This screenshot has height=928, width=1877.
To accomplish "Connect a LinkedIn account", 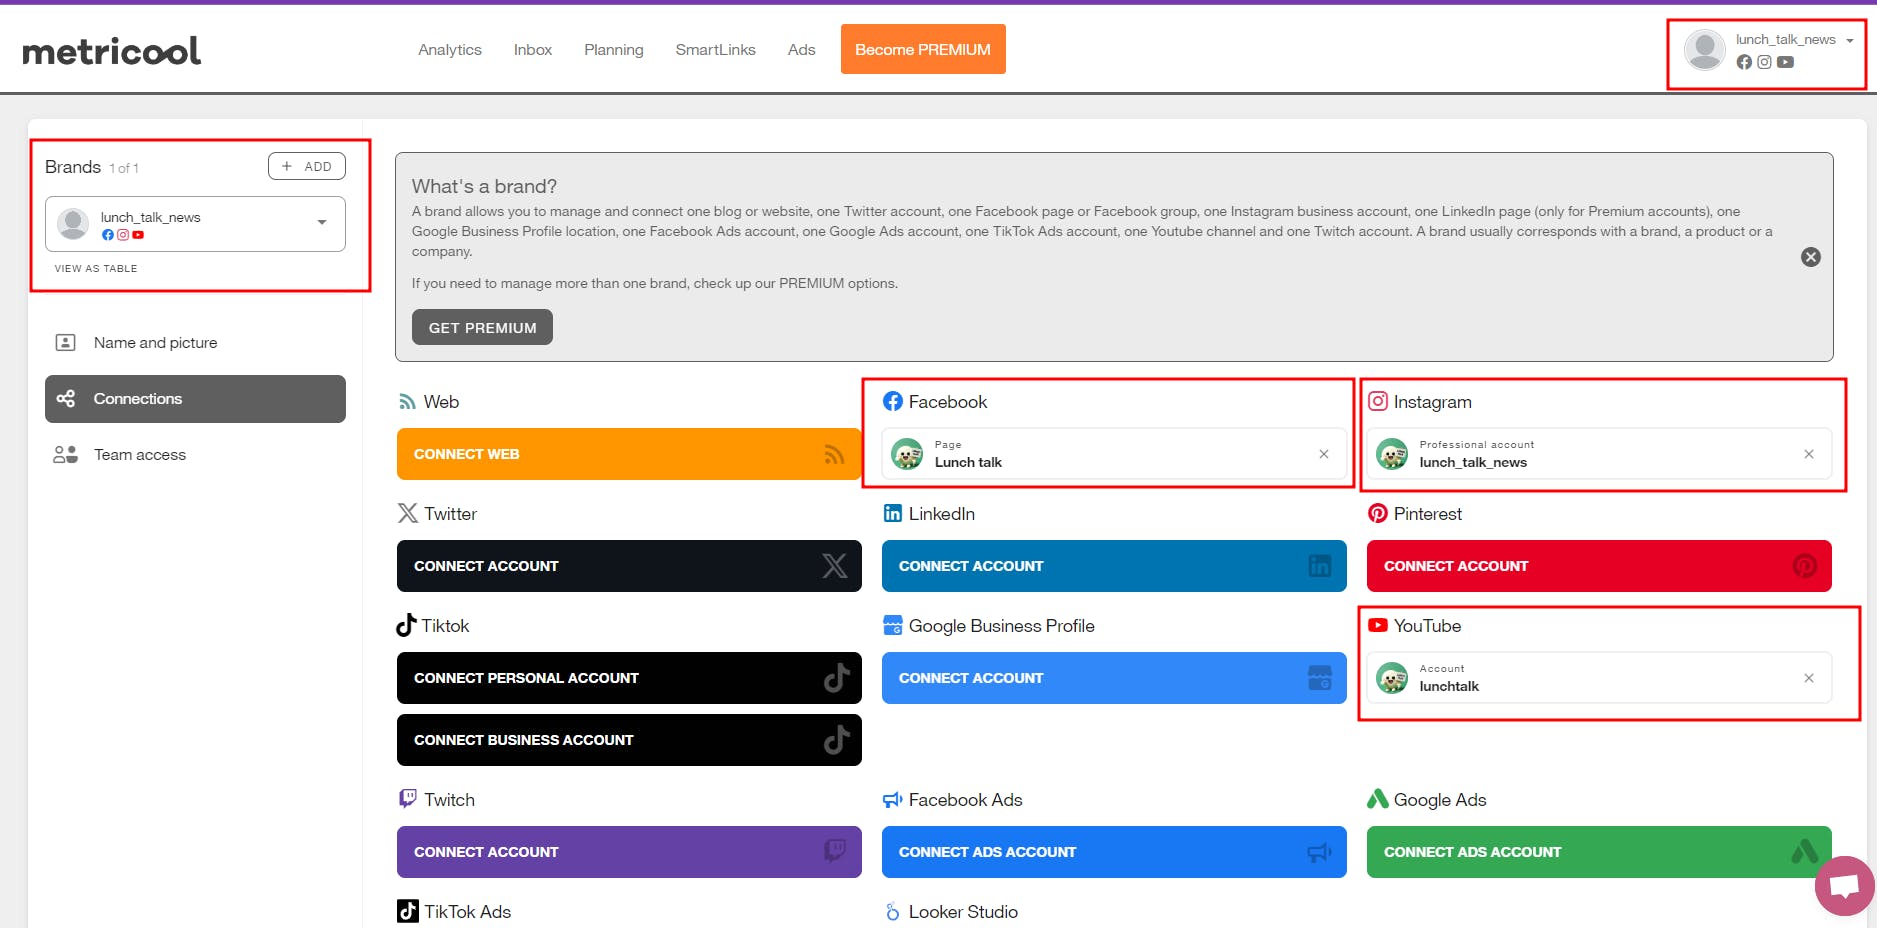I will click(1114, 566).
